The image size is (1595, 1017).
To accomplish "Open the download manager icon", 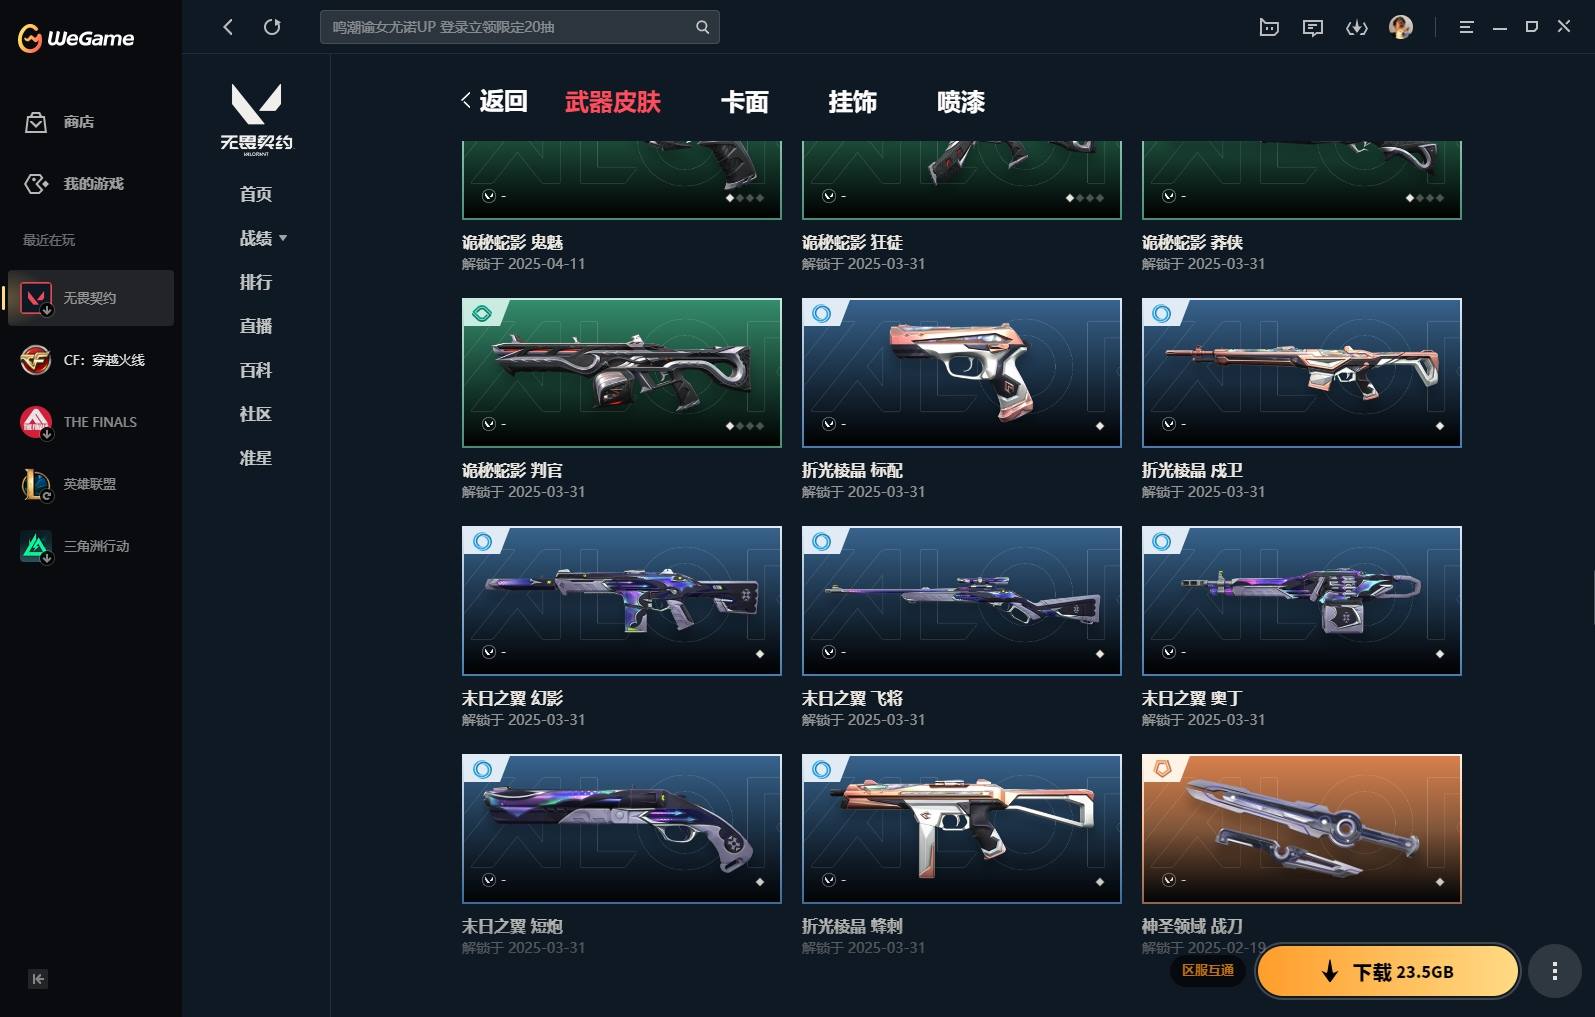I will coord(1357,28).
